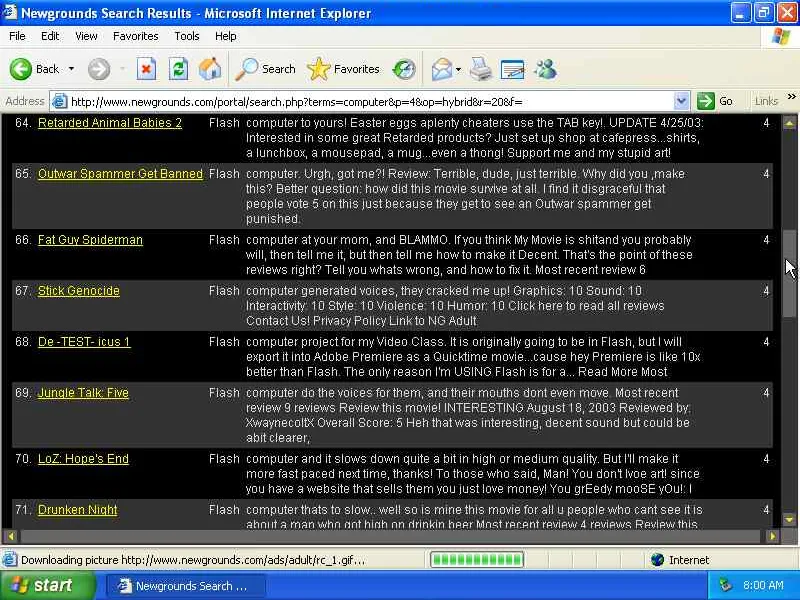Click the 8:00 AM taskbar clock

(763, 585)
